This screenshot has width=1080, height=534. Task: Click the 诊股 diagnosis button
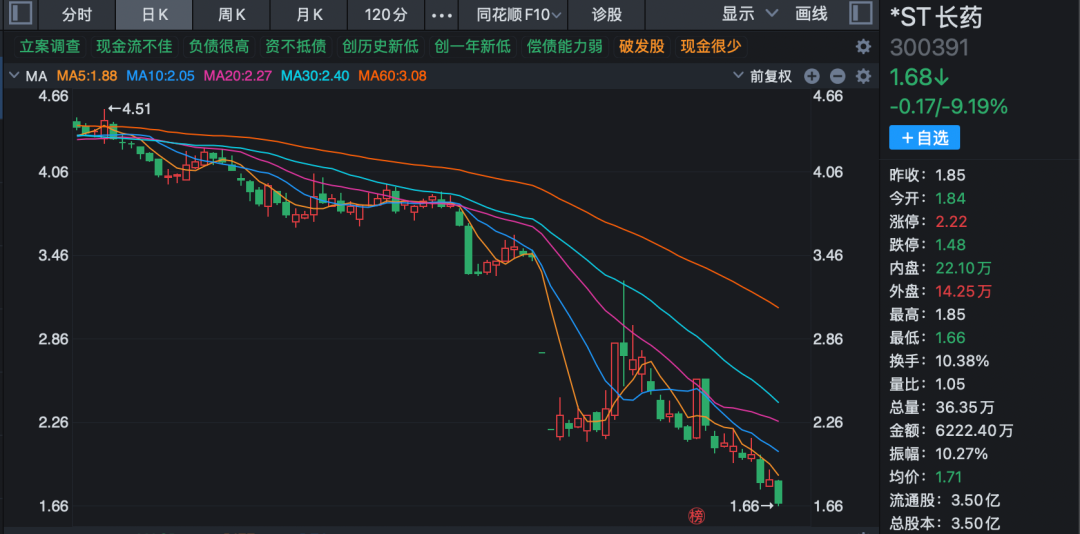pyautogui.click(x=606, y=15)
